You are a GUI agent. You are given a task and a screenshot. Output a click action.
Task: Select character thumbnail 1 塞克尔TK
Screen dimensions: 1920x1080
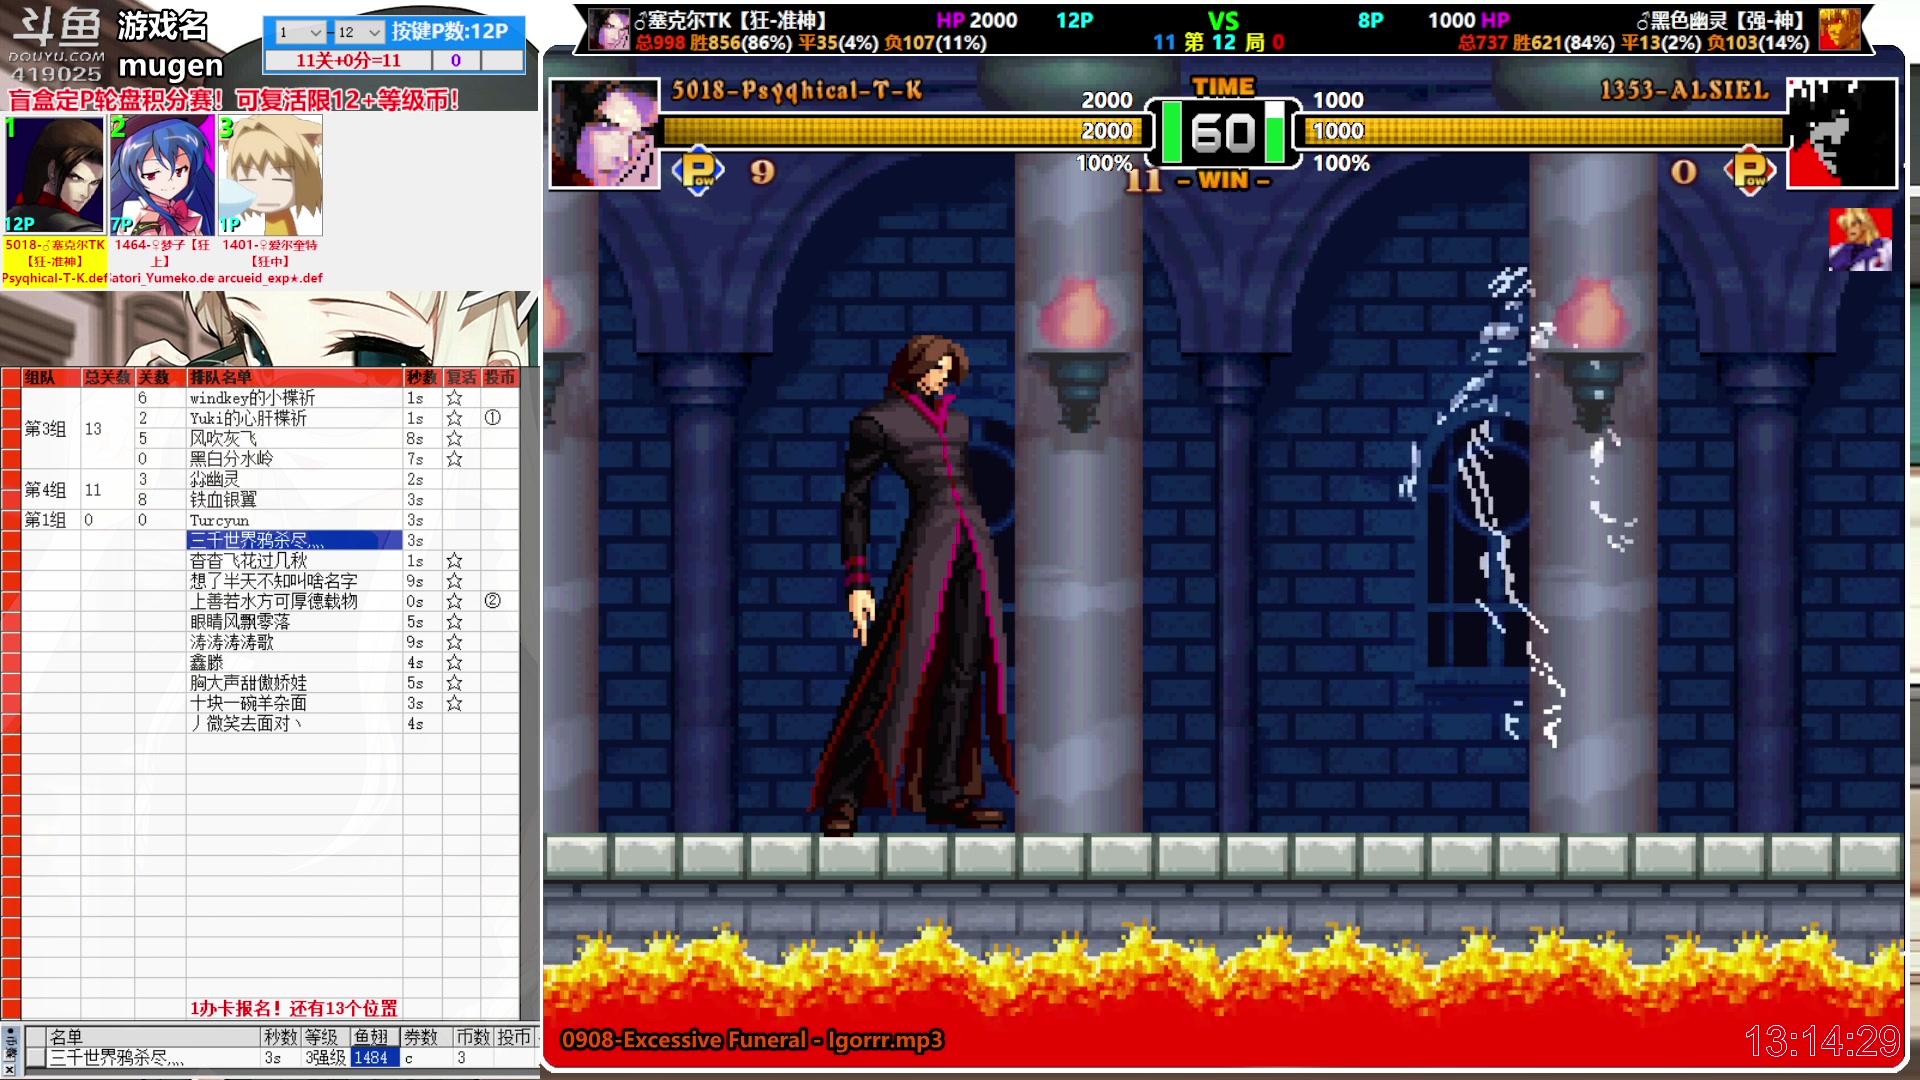tap(55, 175)
